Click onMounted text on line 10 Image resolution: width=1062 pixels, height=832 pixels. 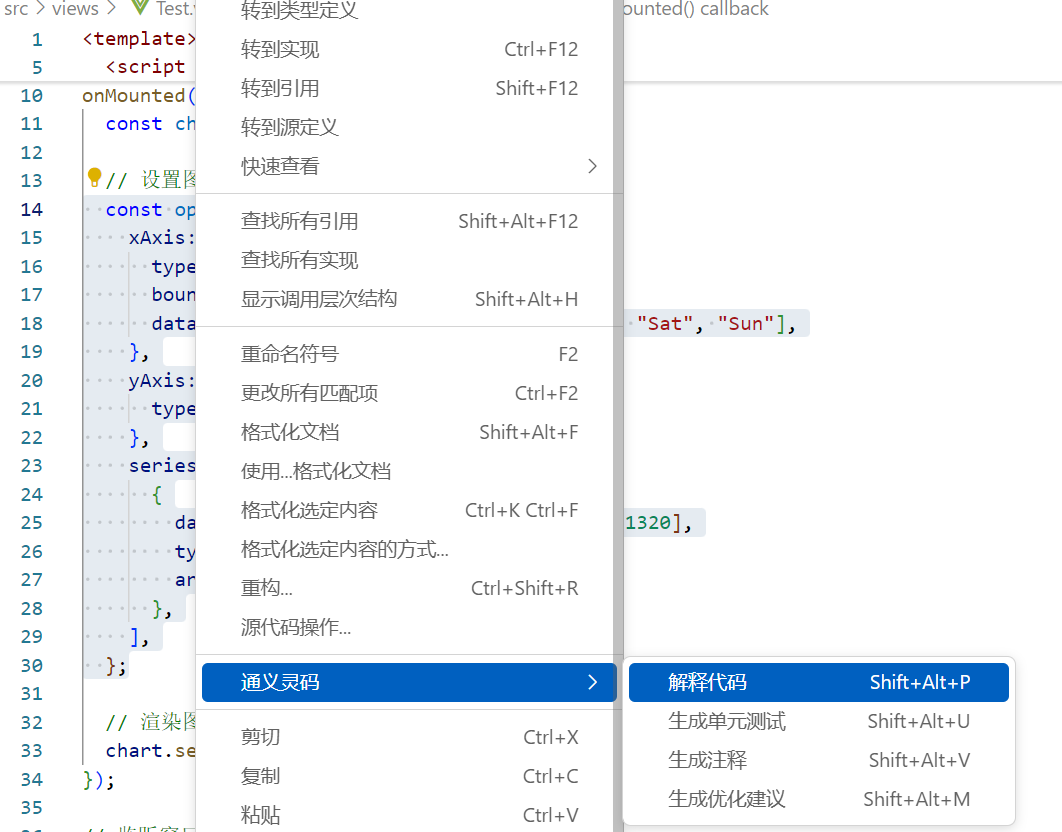[x=133, y=96]
